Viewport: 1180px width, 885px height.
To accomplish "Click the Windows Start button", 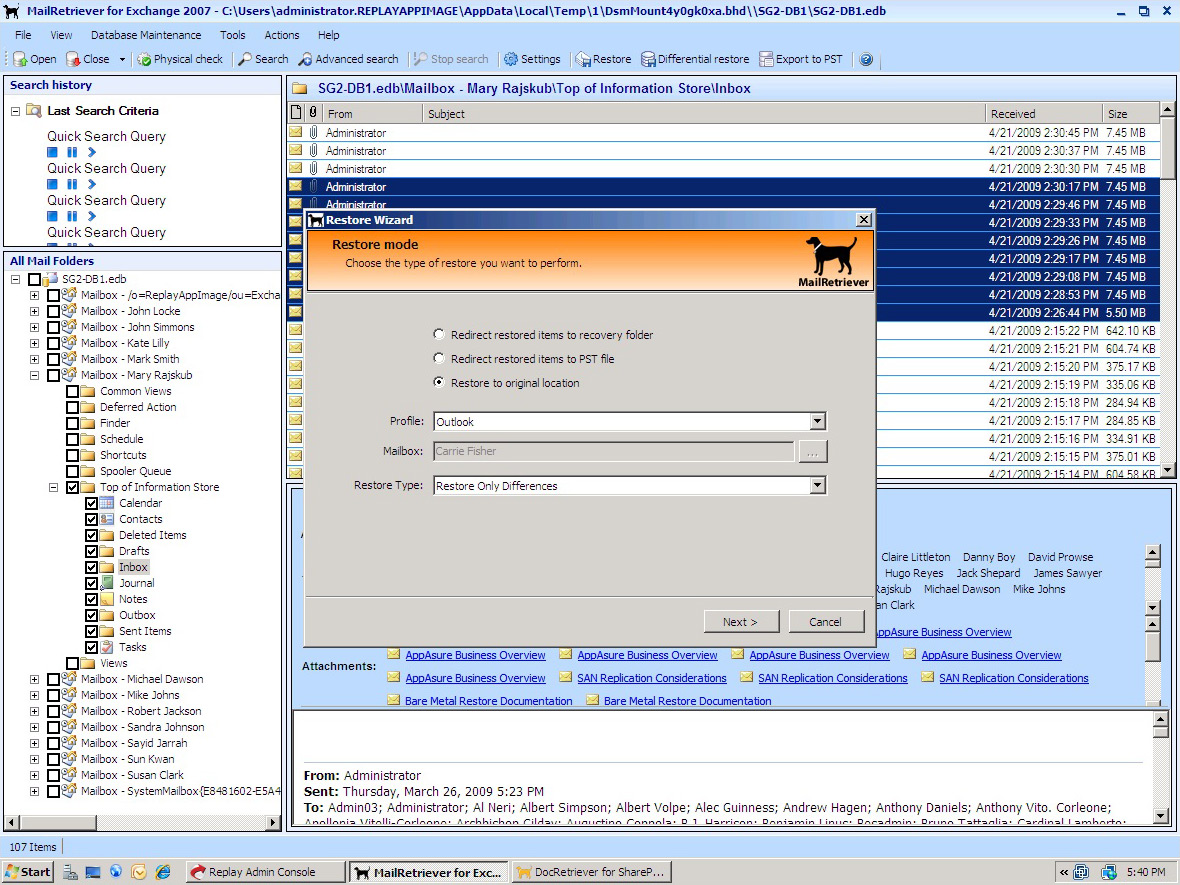I will [27, 872].
